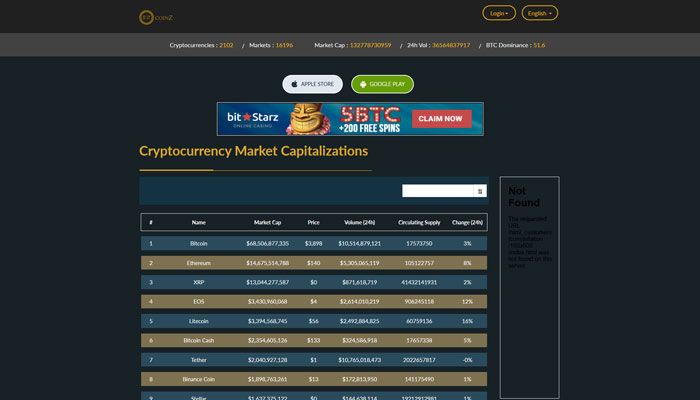Click the Apple icon on the store button
This screenshot has height=400, width=700.
click(x=294, y=84)
